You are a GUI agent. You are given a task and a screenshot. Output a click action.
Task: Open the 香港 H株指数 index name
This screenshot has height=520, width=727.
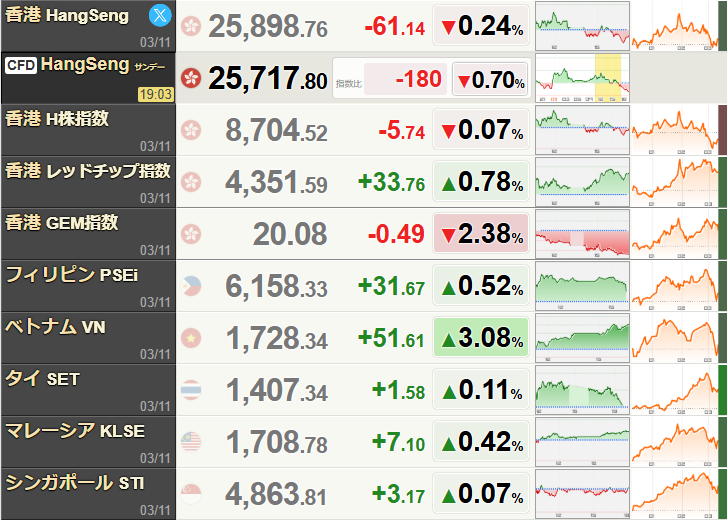tap(57, 119)
